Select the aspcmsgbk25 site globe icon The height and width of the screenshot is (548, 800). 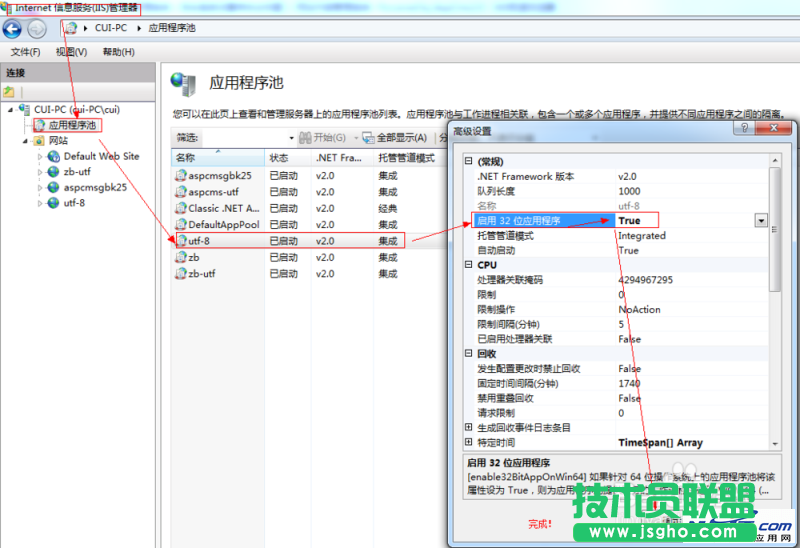click(54, 187)
